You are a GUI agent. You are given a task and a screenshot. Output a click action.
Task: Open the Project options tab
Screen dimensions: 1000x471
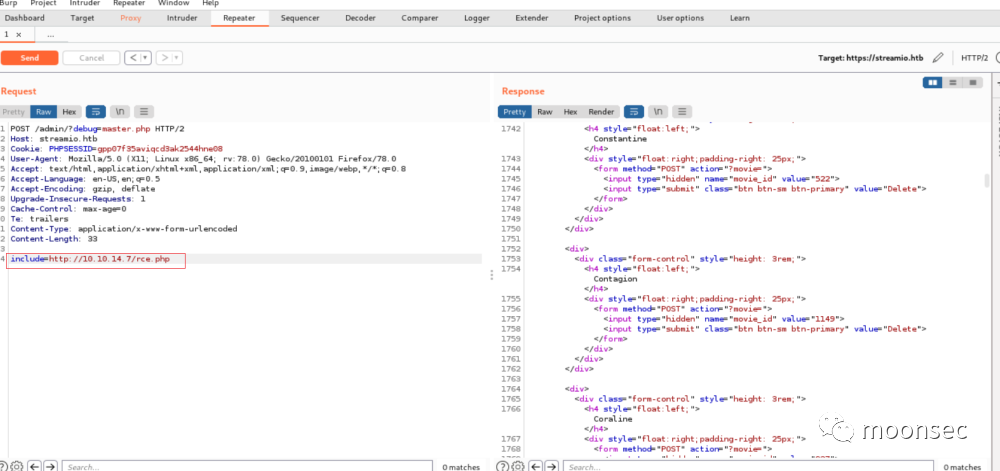[602, 18]
